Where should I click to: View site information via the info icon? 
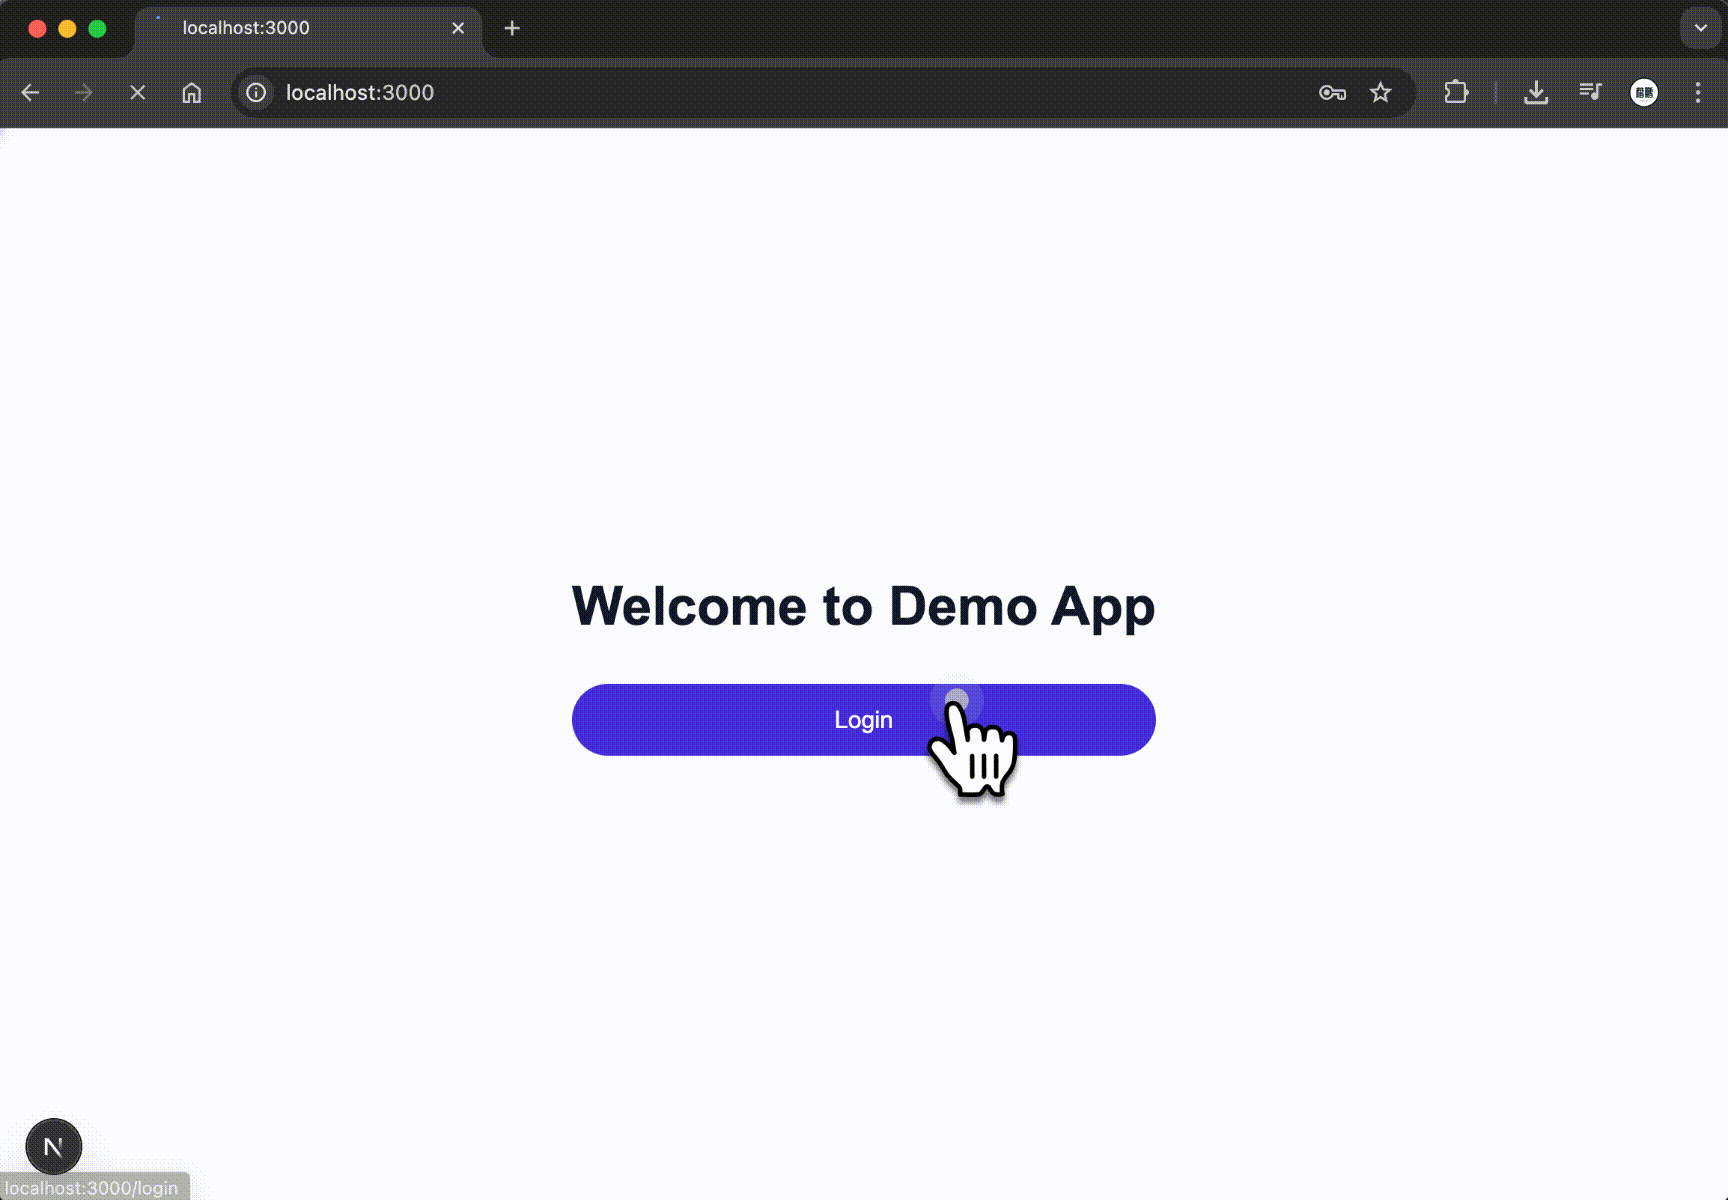tap(257, 92)
